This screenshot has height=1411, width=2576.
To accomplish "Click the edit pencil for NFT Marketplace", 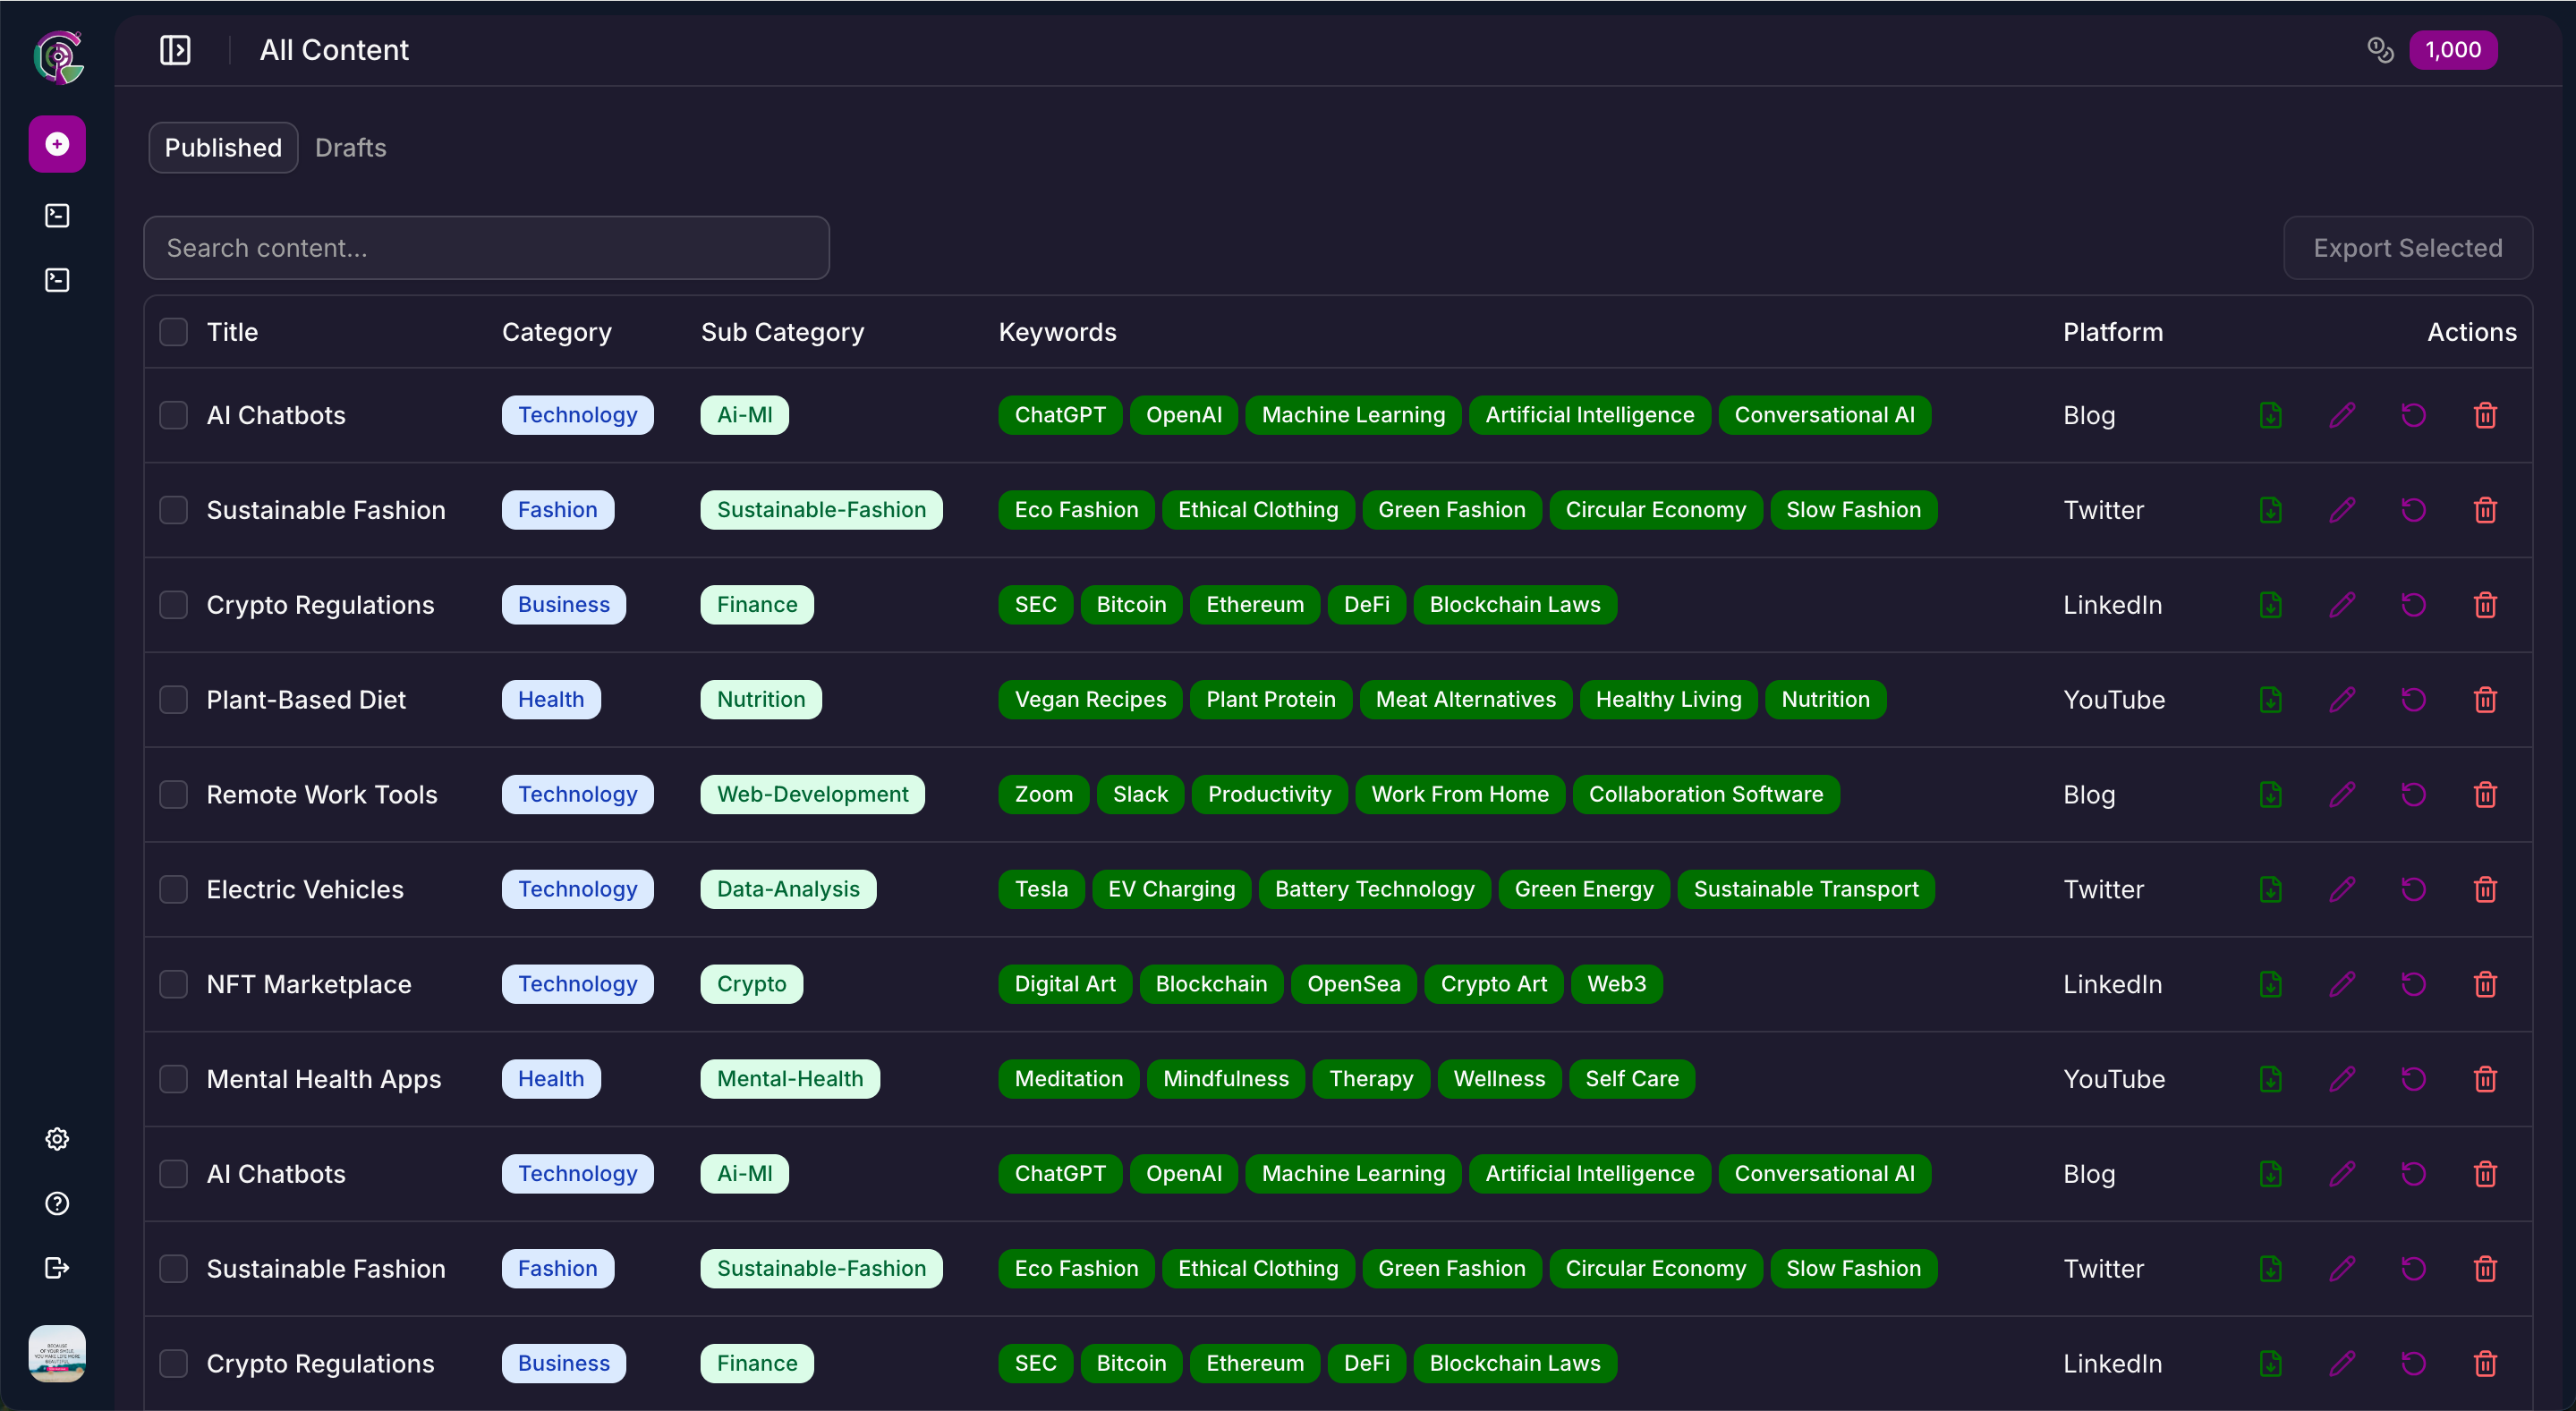I will [2342, 984].
